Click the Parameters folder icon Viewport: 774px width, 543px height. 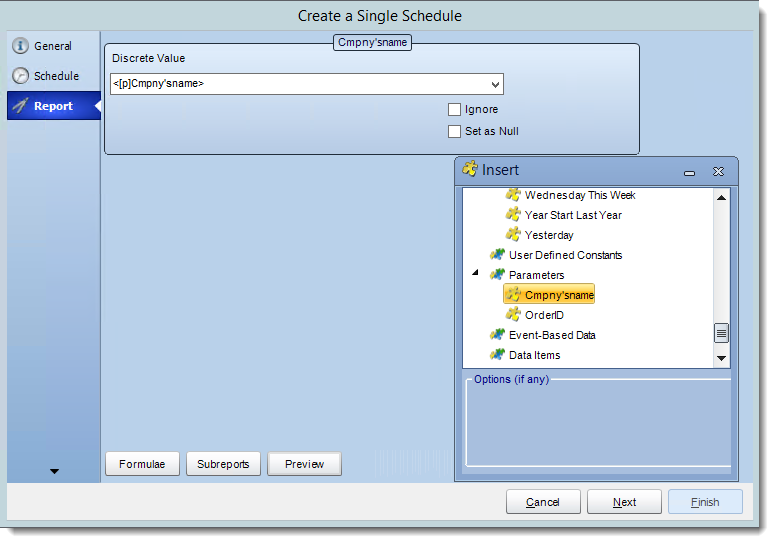tap(498, 274)
